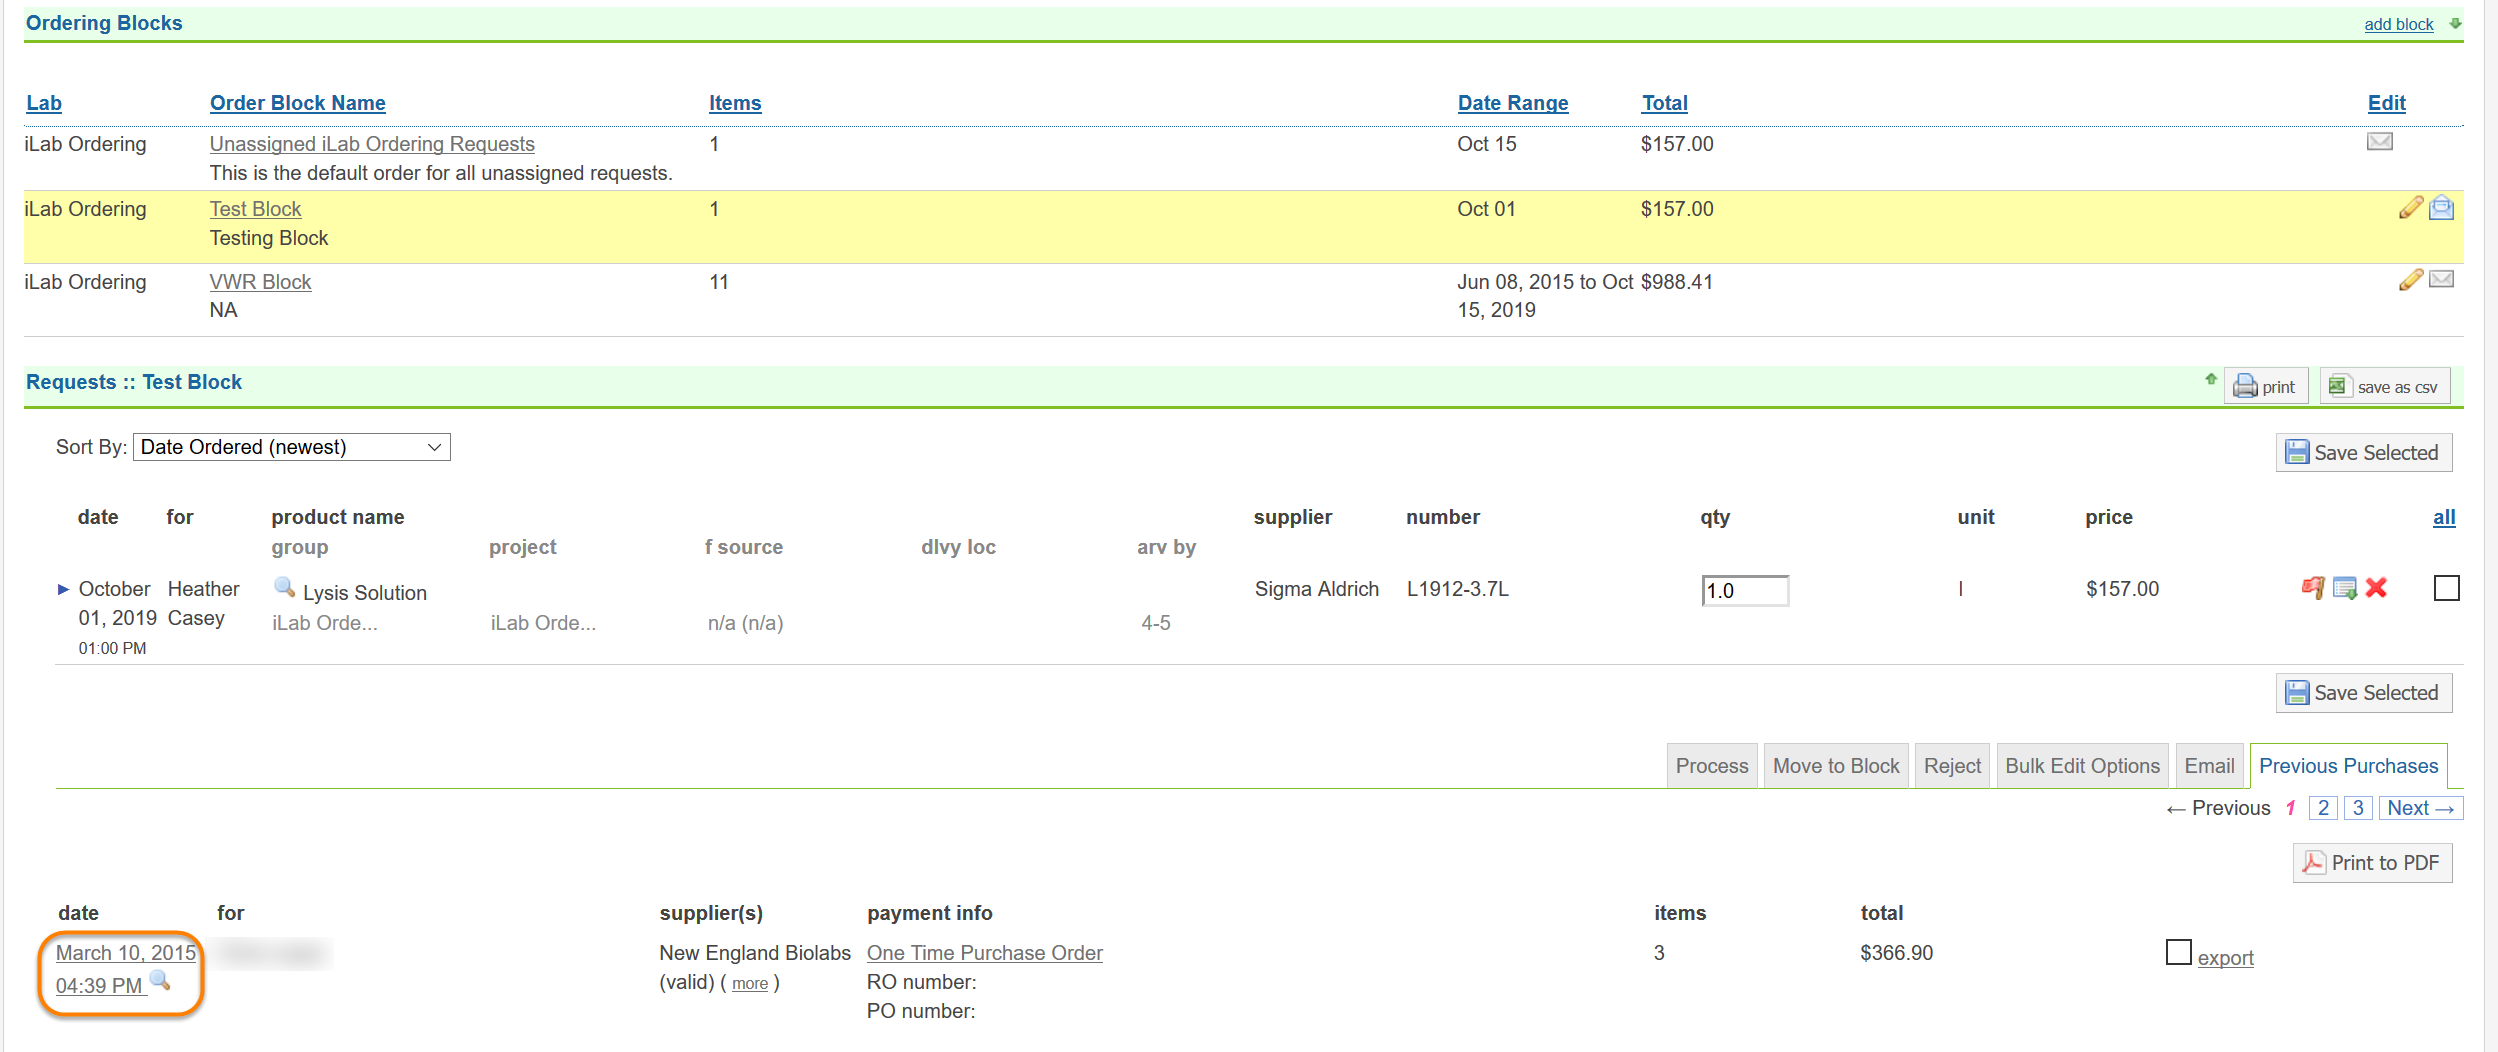Tick the export checkbox for March 2015 purchase
Screen dimensions: 2498x1052
point(2178,952)
